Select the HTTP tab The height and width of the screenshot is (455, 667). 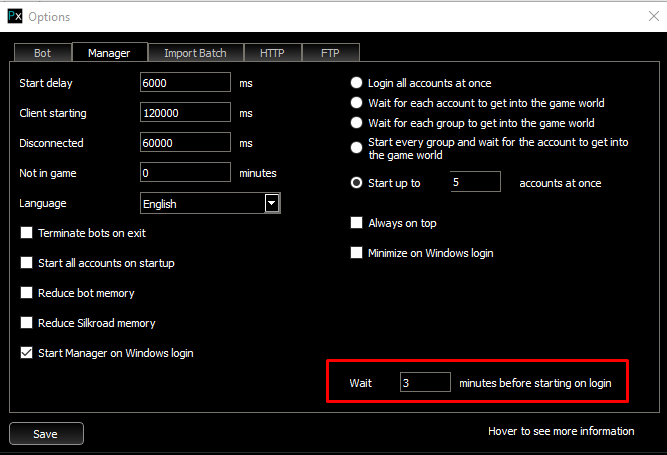(272, 53)
